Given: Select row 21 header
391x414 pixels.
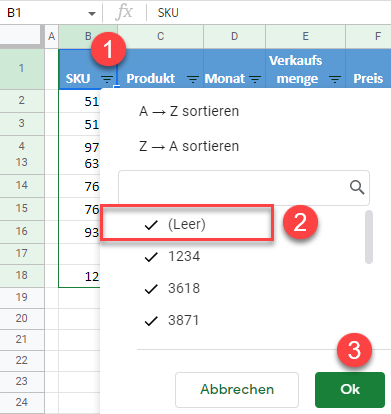Looking at the screenshot, I should tap(22, 339).
